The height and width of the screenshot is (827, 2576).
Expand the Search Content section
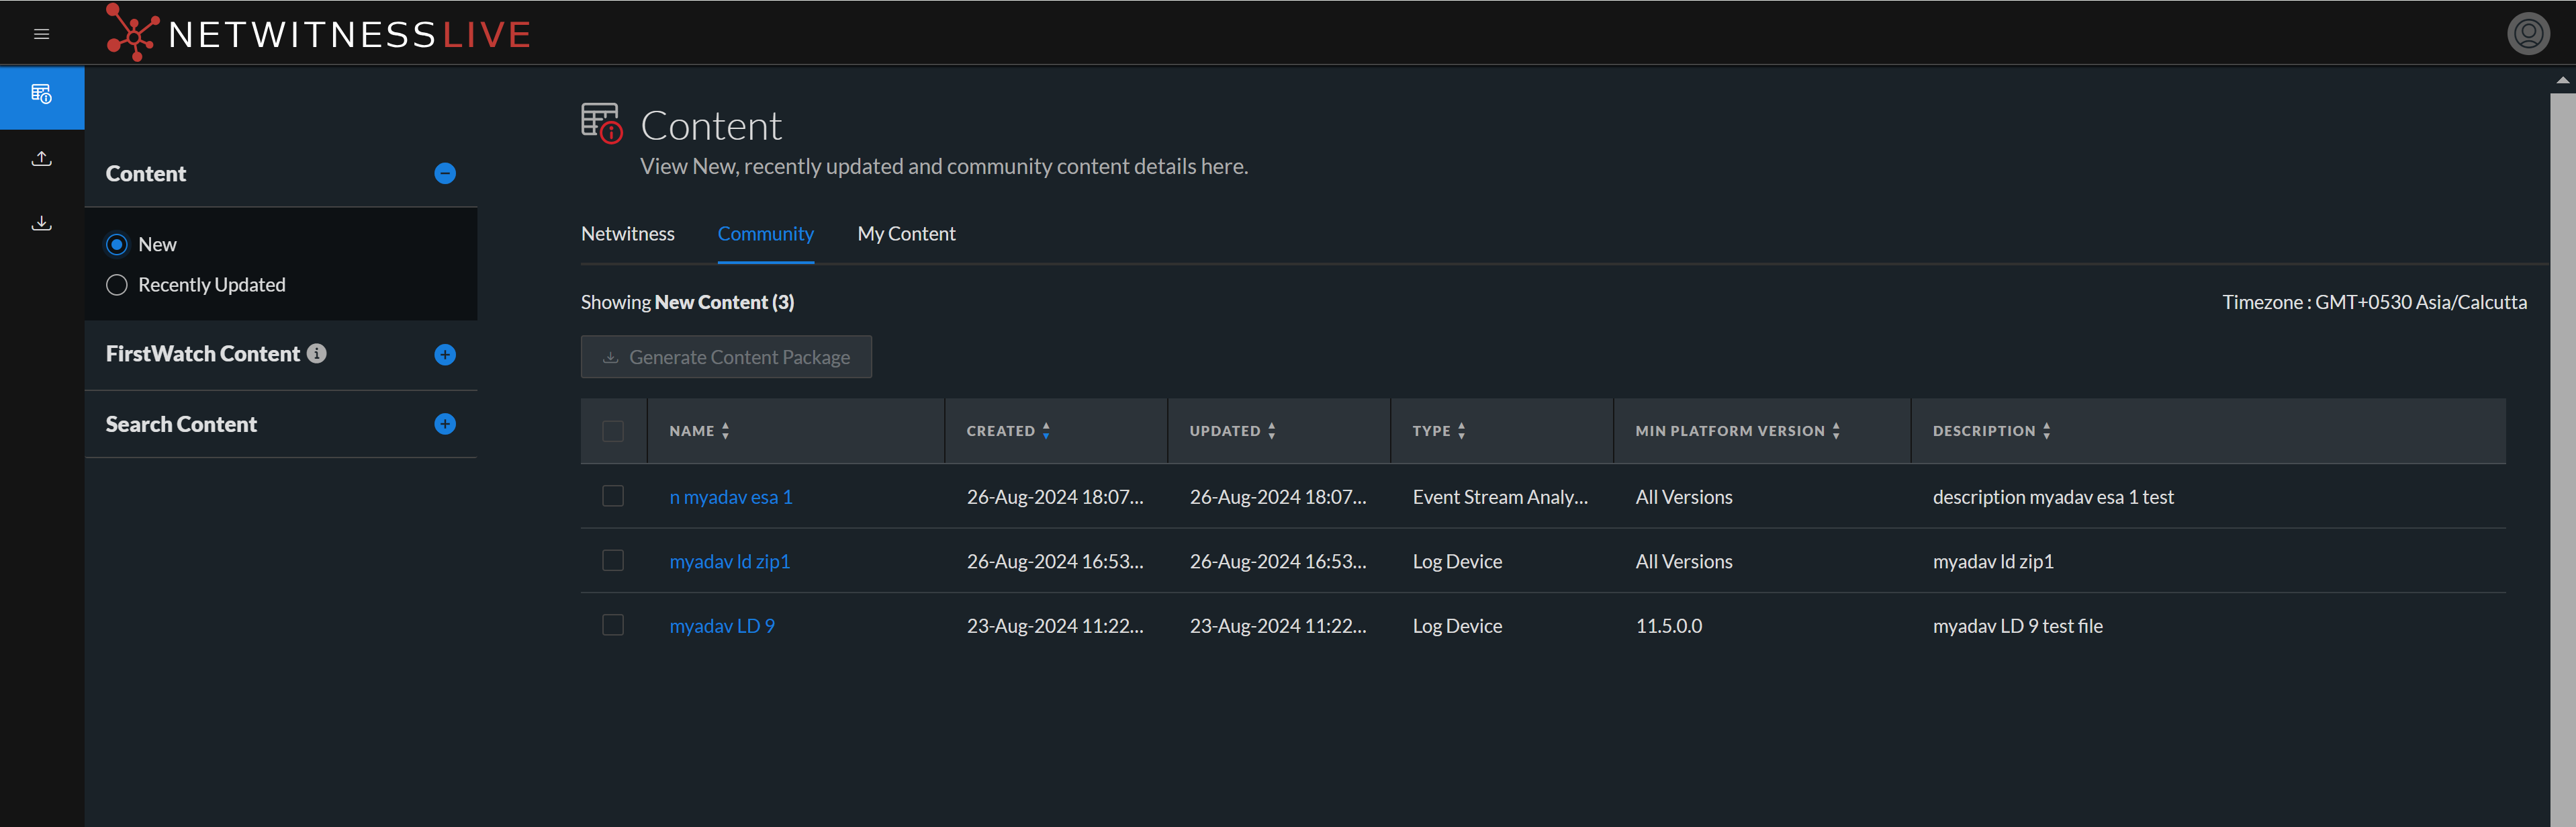pos(445,424)
